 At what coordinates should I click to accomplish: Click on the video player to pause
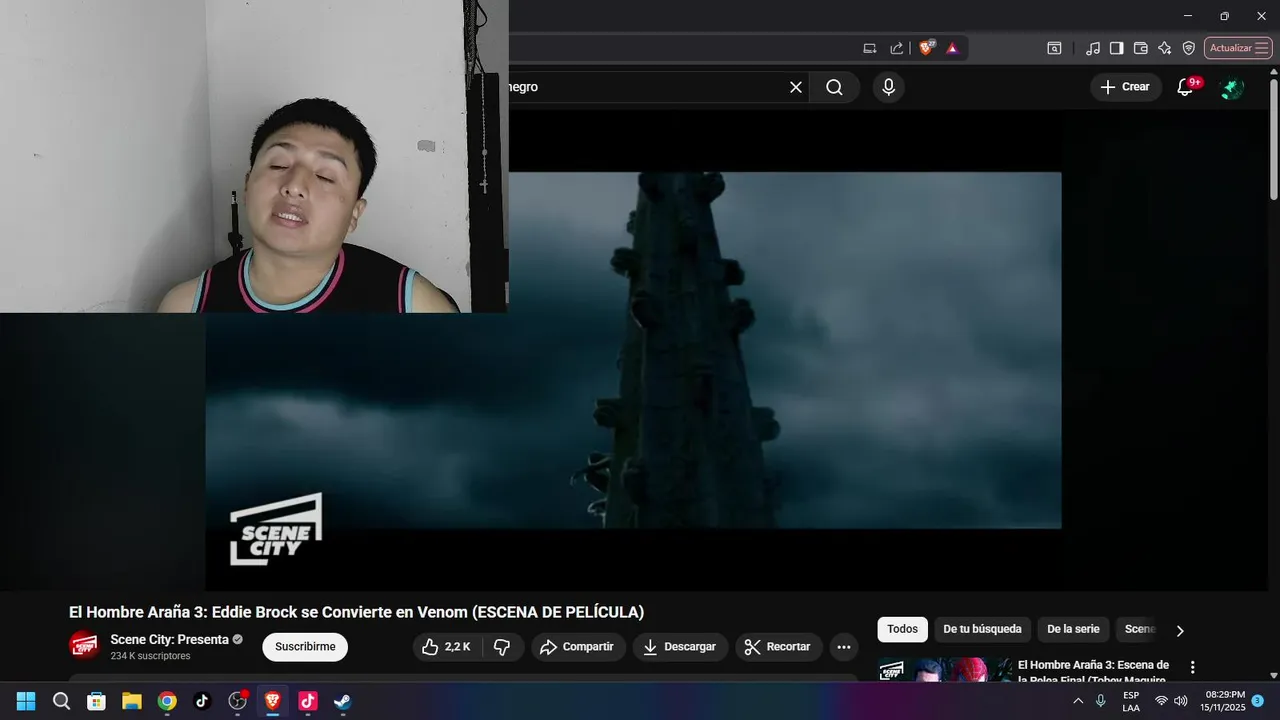tap(633, 350)
